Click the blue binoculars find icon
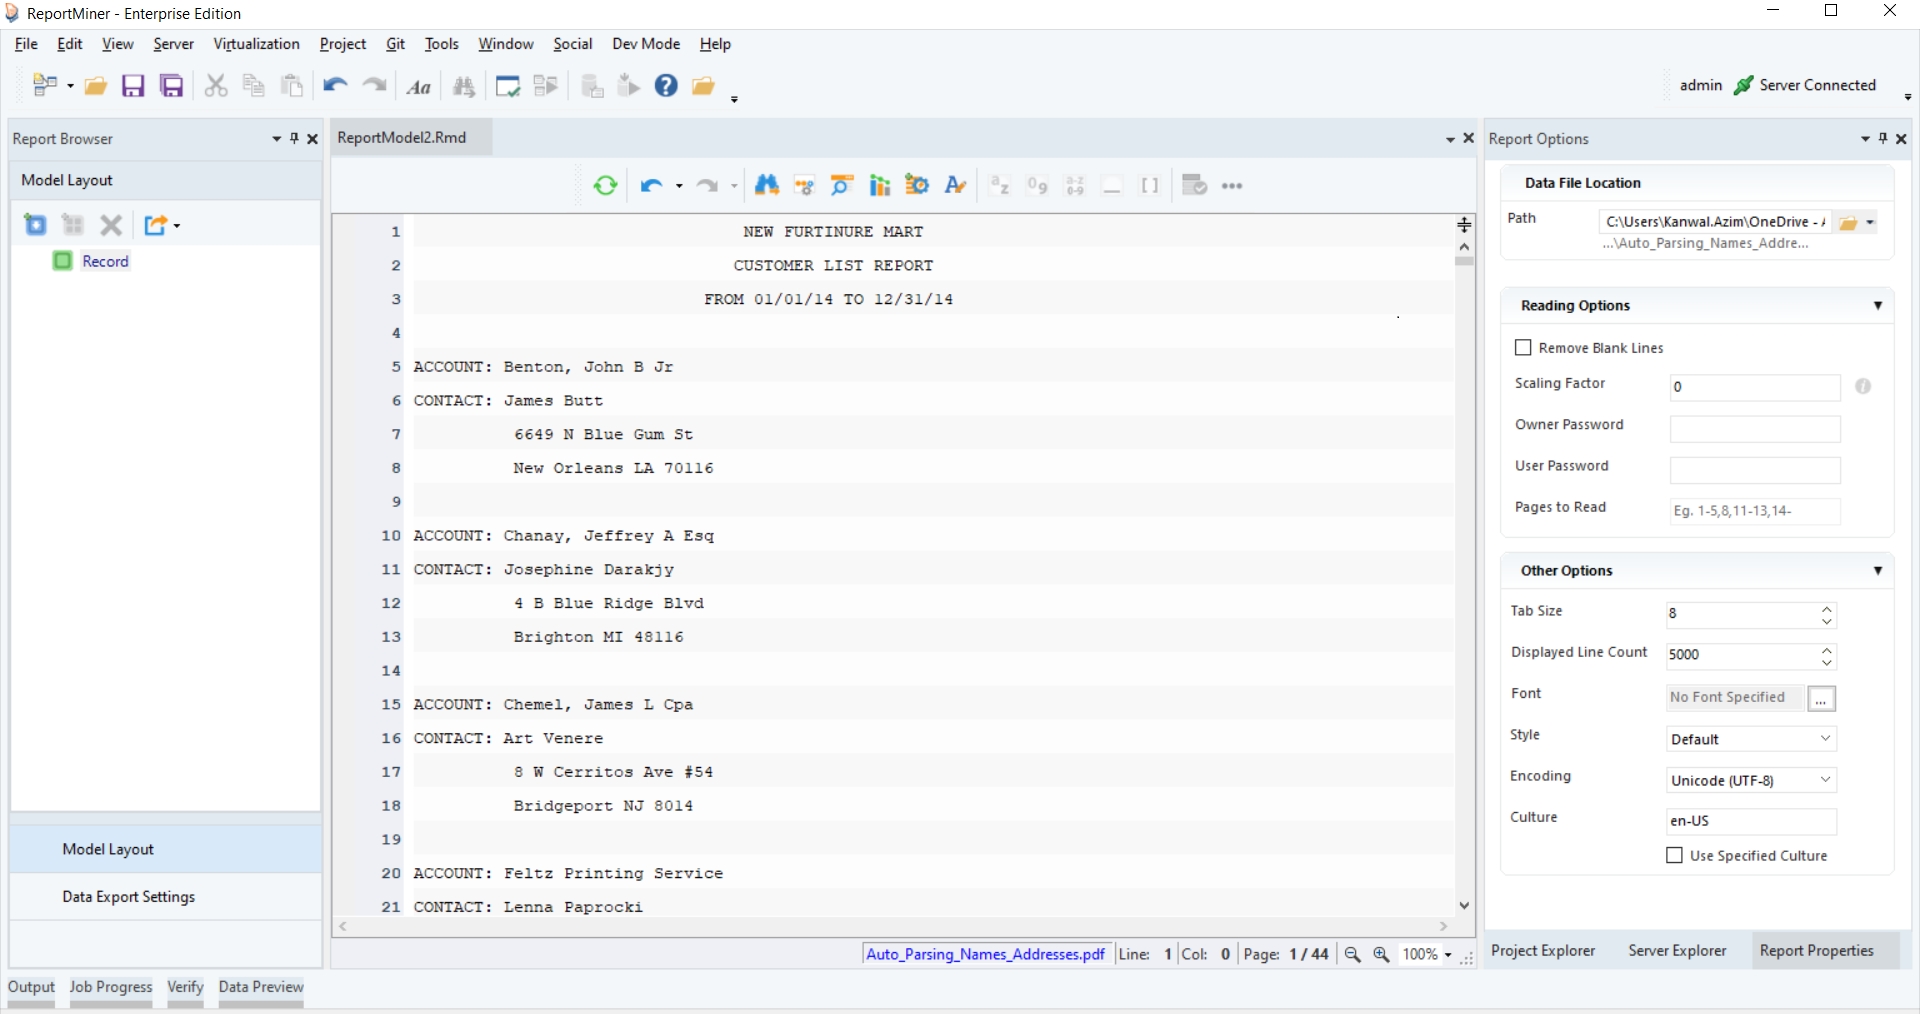1920x1014 pixels. point(767,186)
